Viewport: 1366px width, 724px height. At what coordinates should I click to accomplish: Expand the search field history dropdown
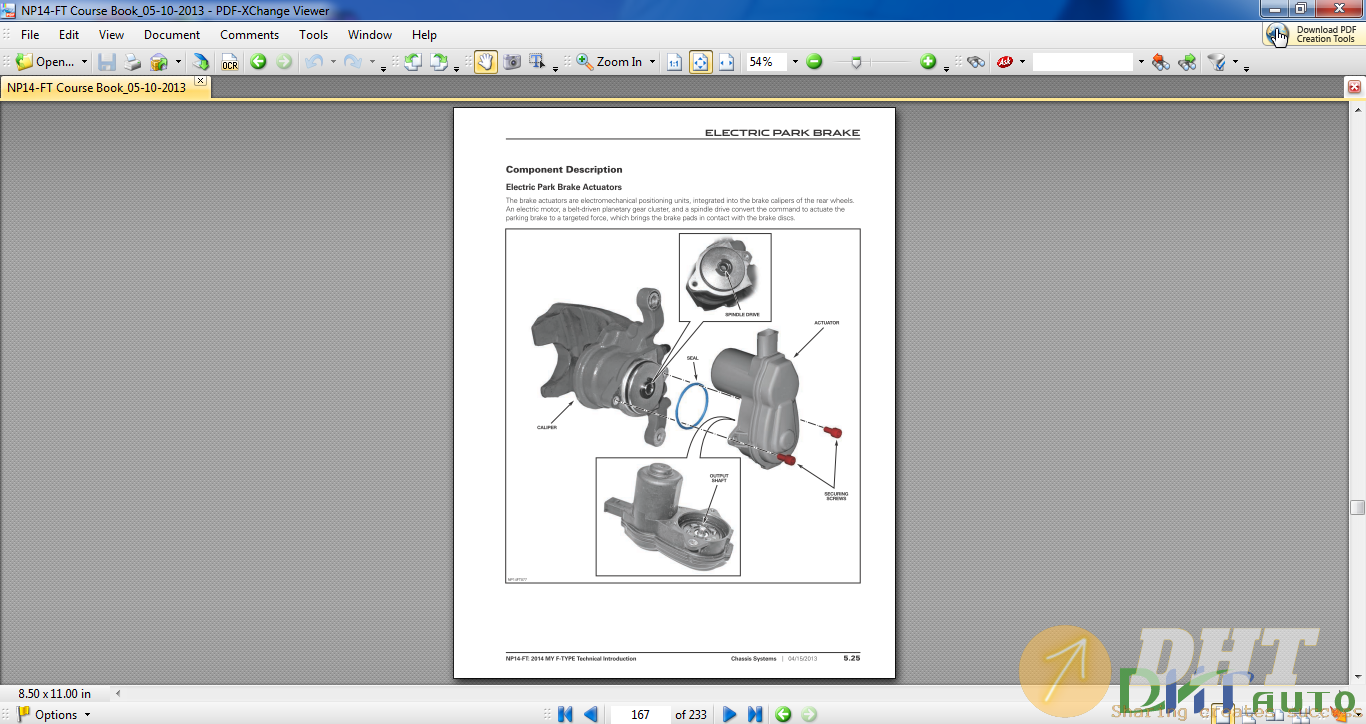pyautogui.click(x=1141, y=62)
